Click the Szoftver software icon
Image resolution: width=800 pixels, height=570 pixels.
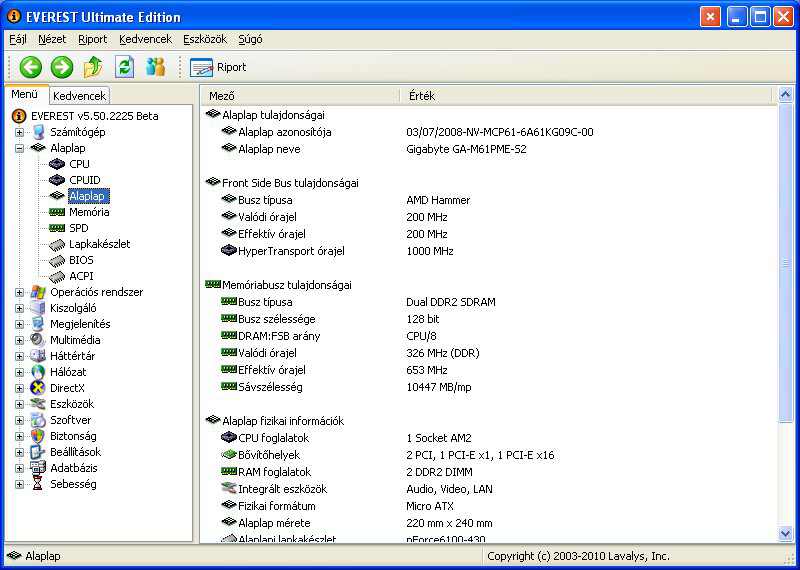[38, 420]
